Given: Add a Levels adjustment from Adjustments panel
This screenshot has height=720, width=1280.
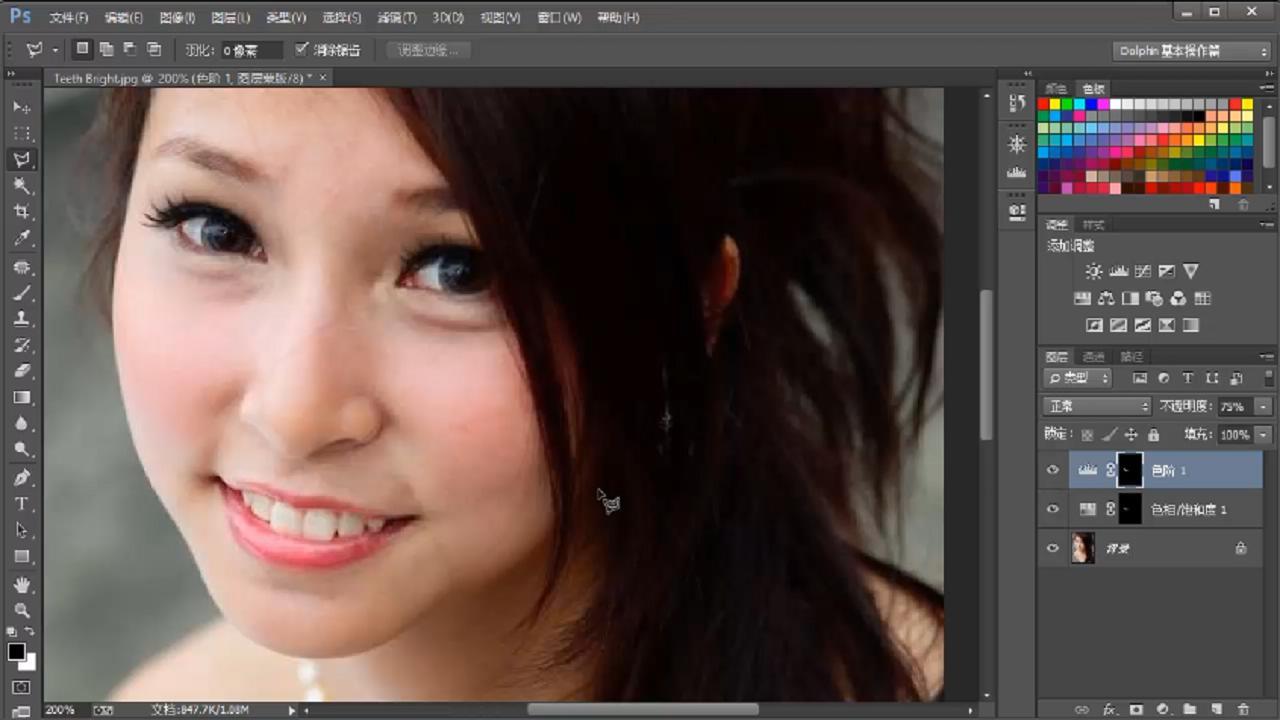Looking at the screenshot, I should (1118, 271).
